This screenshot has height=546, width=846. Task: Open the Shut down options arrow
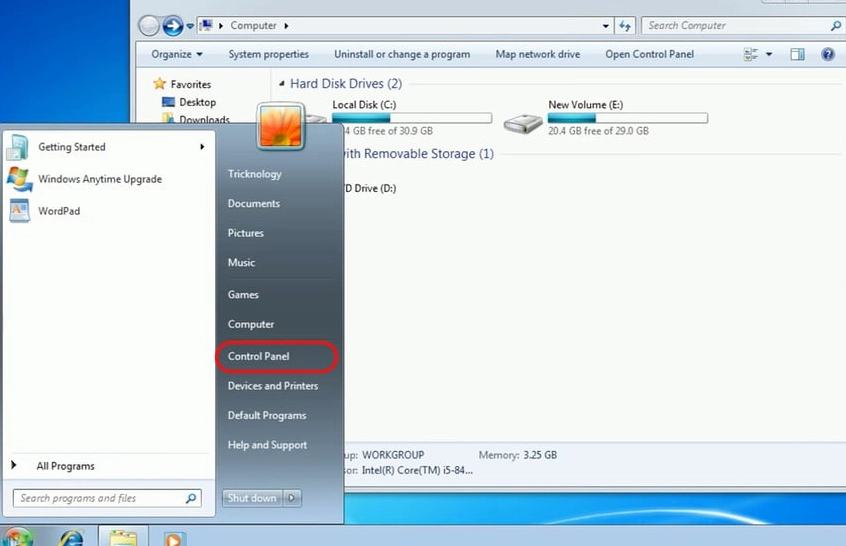point(291,498)
